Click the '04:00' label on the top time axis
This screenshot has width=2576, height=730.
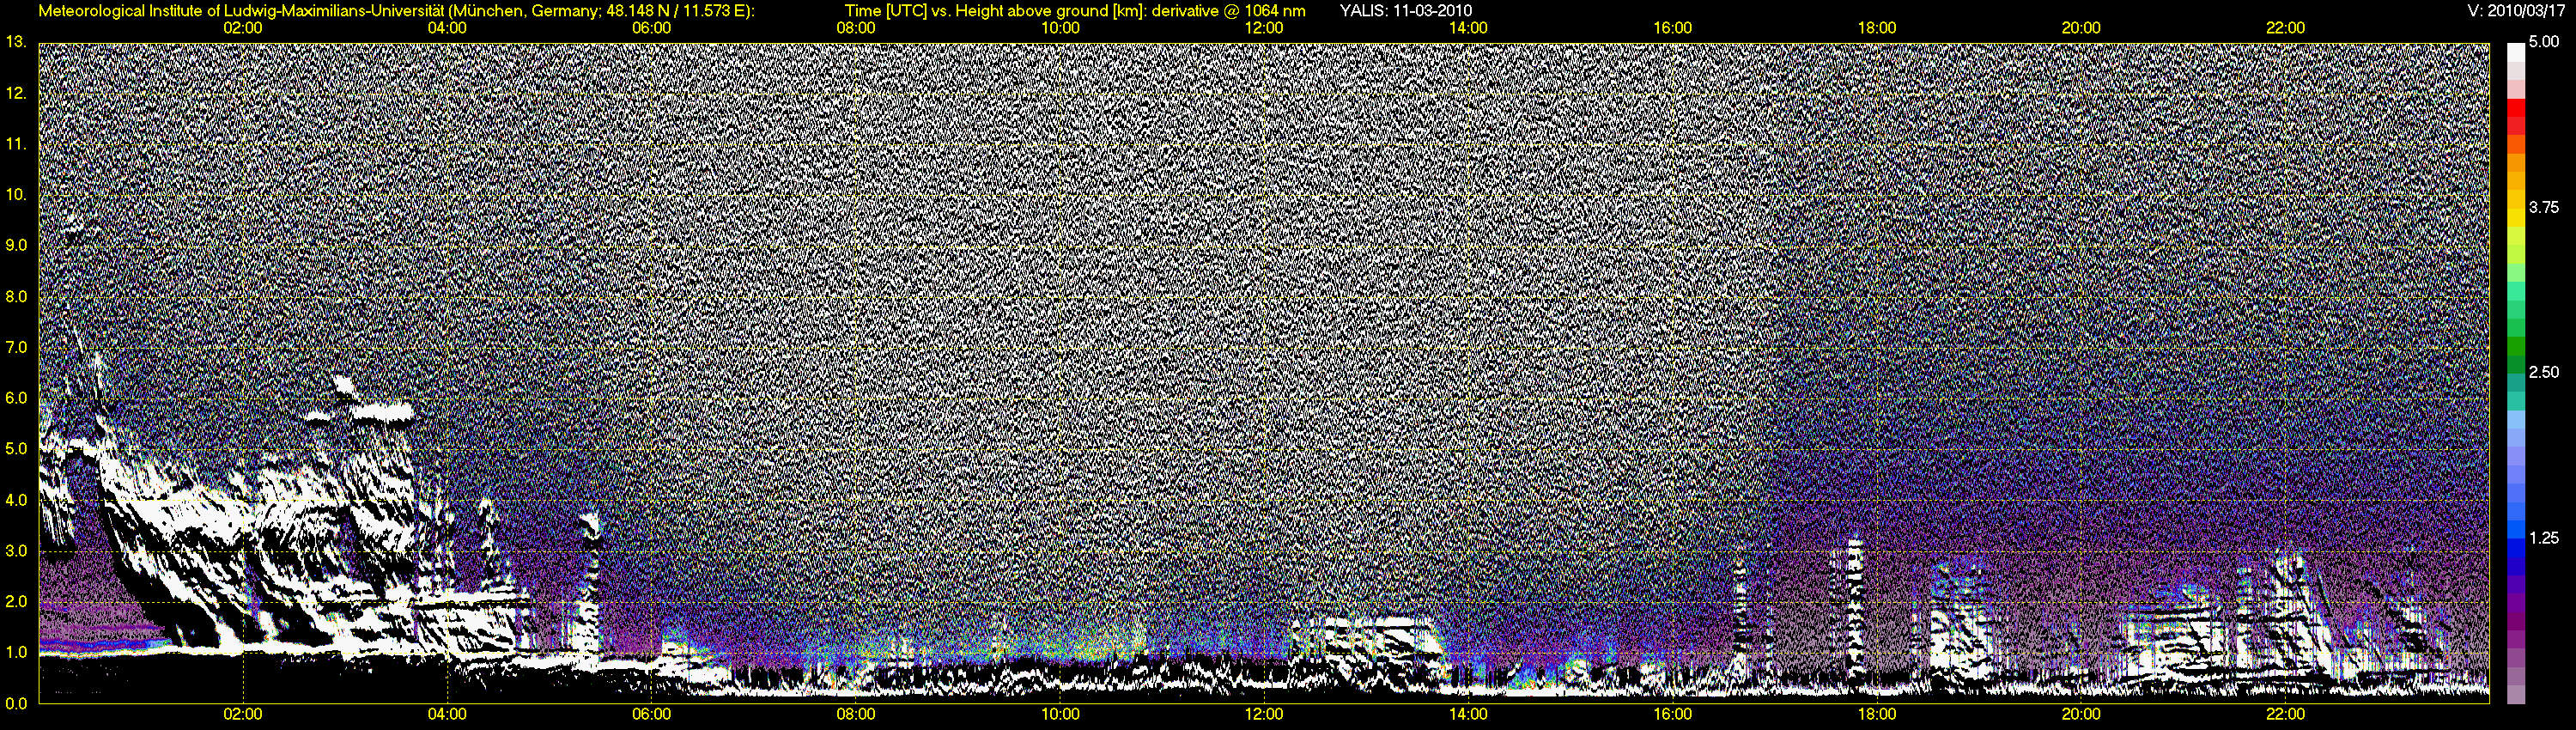coord(447,28)
